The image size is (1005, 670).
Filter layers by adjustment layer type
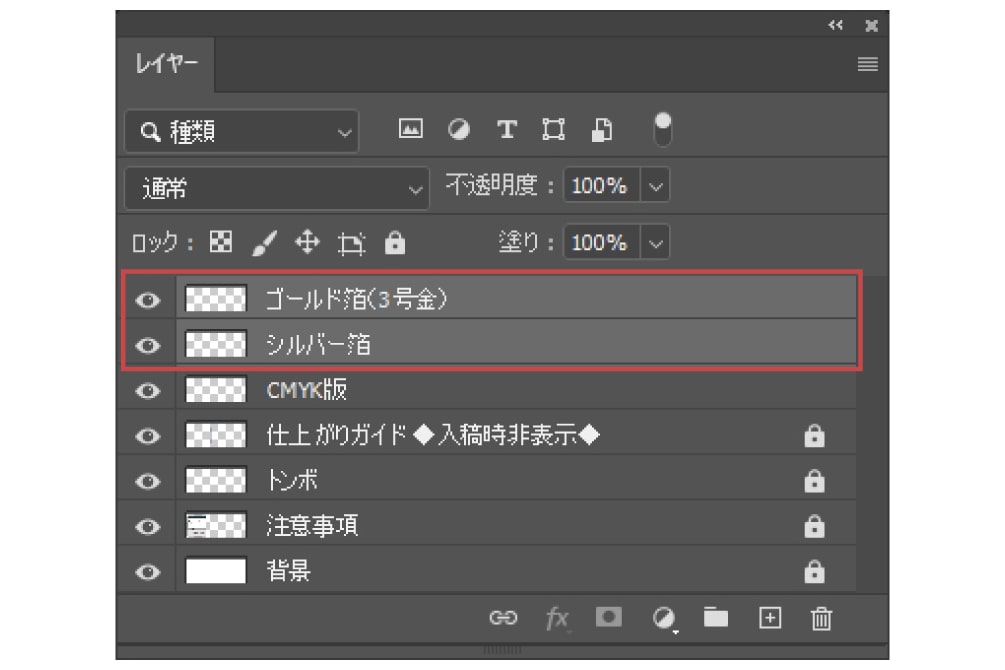click(458, 130)
